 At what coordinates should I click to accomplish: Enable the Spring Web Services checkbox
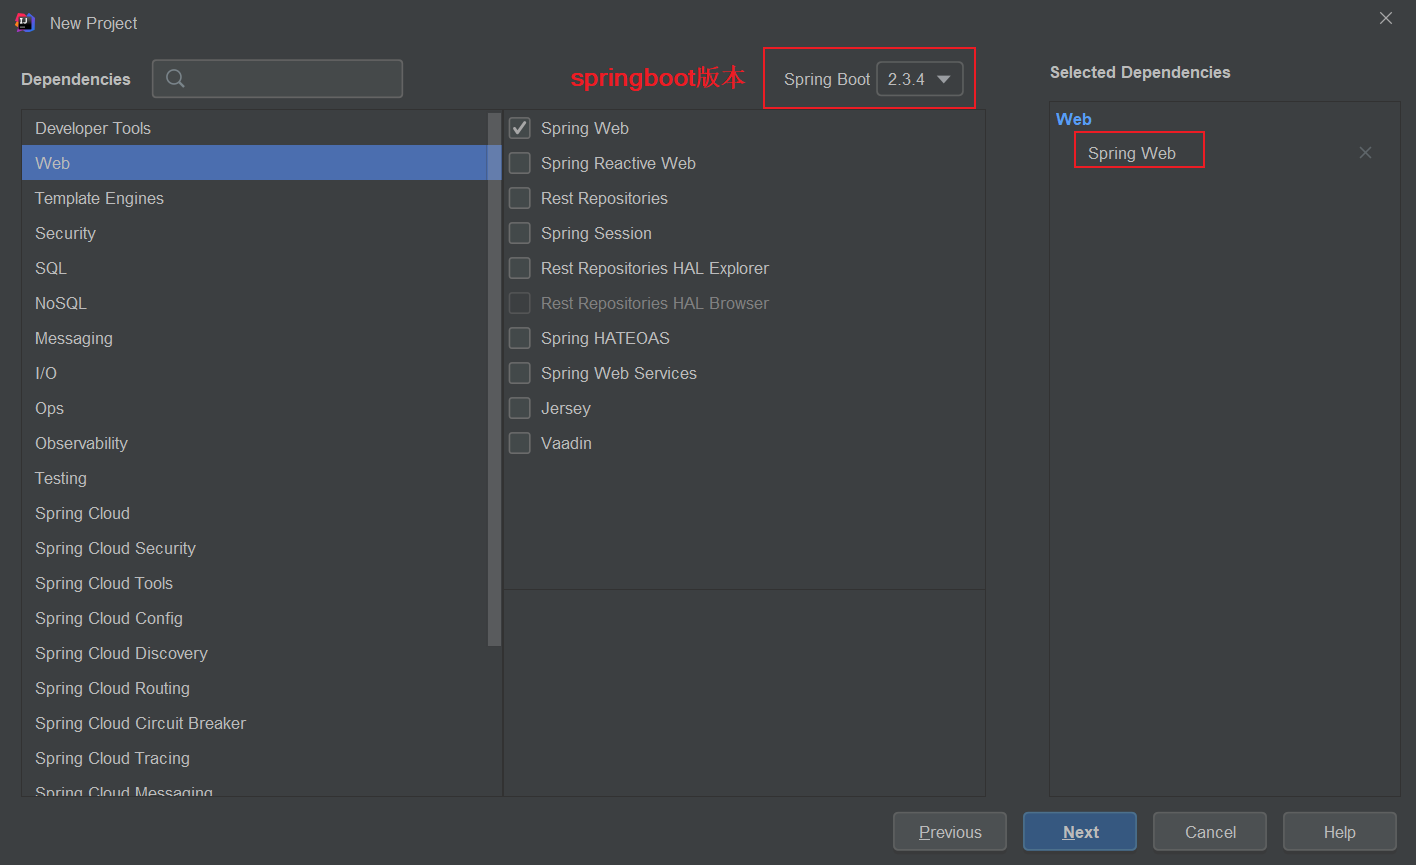[520, 373]
